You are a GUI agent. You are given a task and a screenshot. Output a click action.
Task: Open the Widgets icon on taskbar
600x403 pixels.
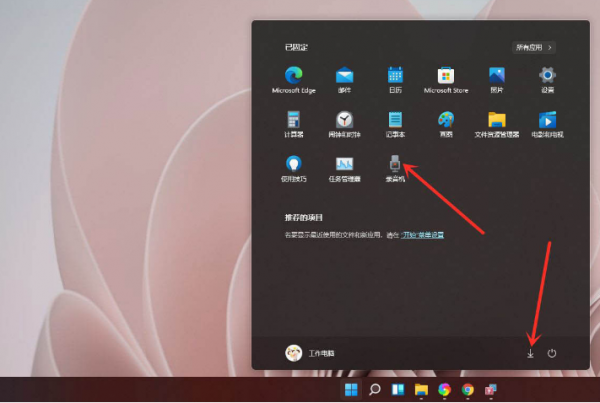coord(398,390)
